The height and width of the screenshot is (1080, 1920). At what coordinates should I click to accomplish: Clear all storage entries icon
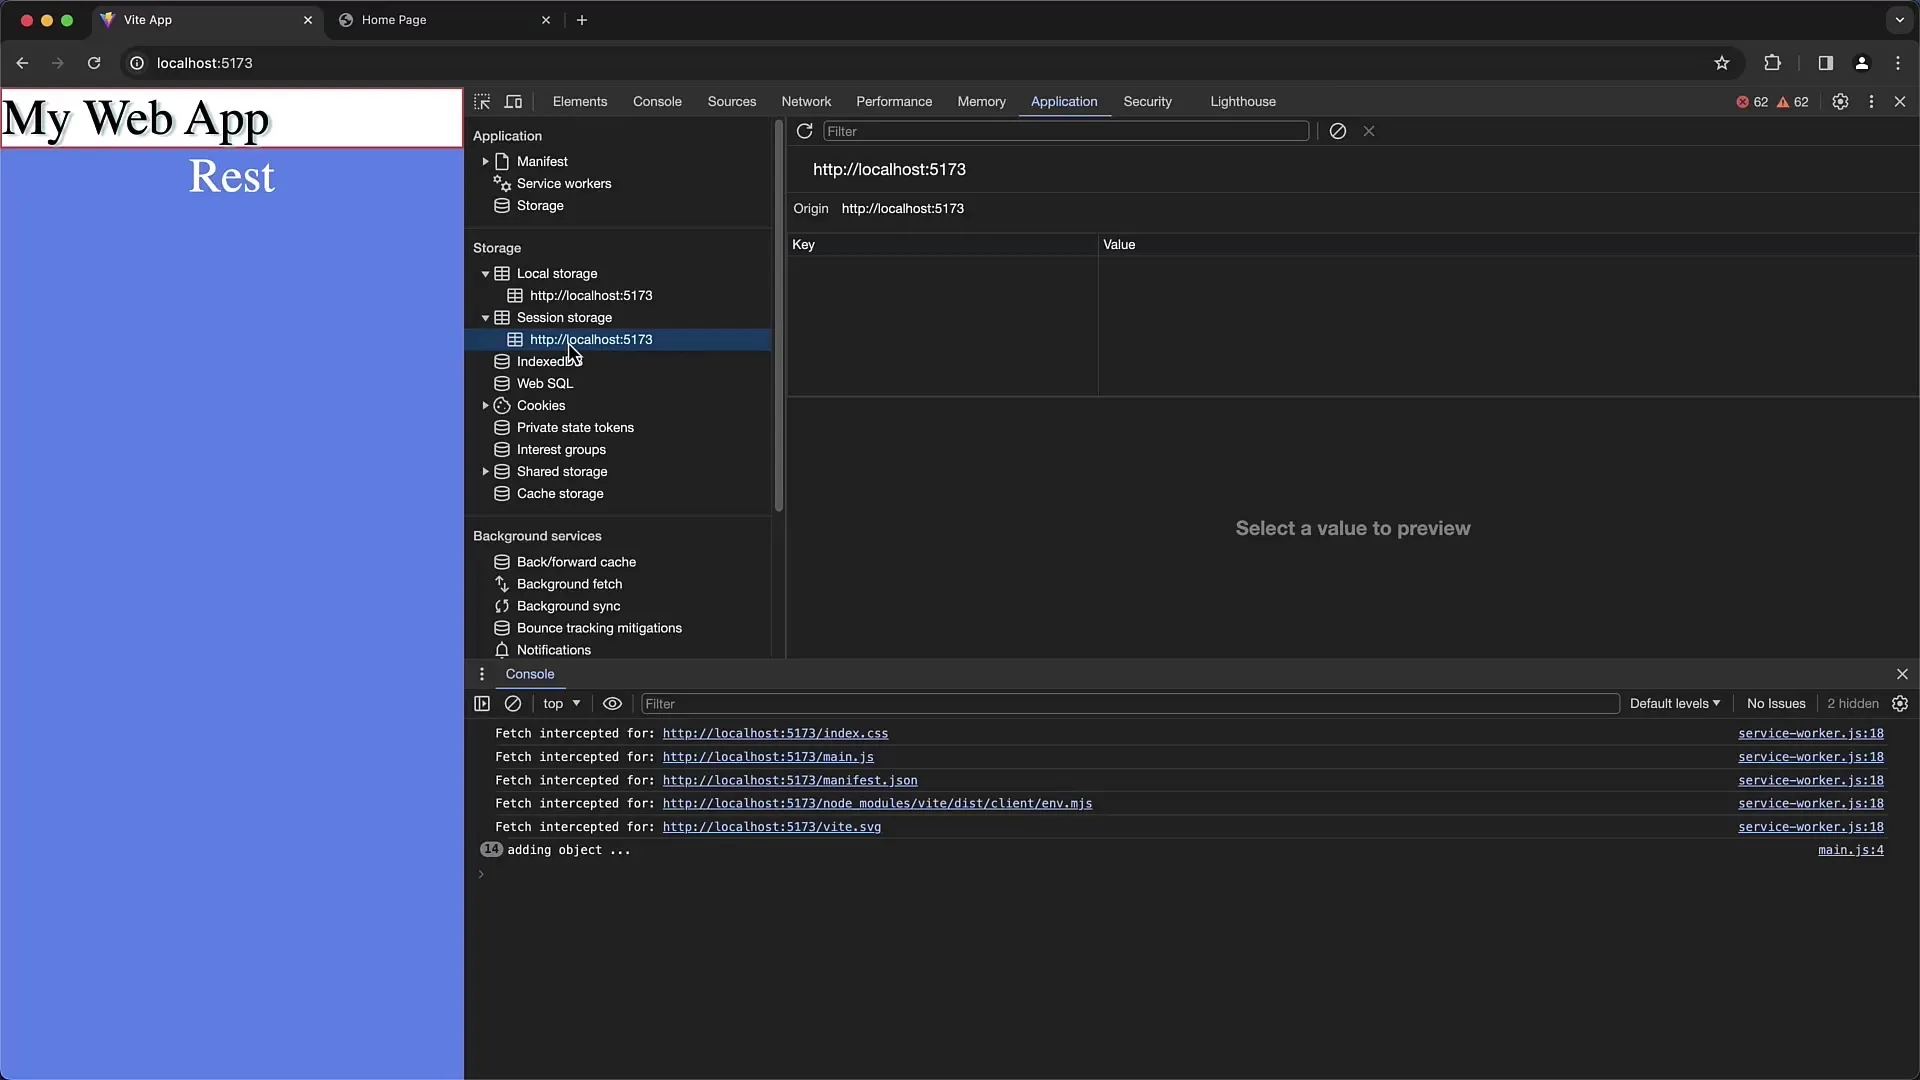(x=1337, y=131)
